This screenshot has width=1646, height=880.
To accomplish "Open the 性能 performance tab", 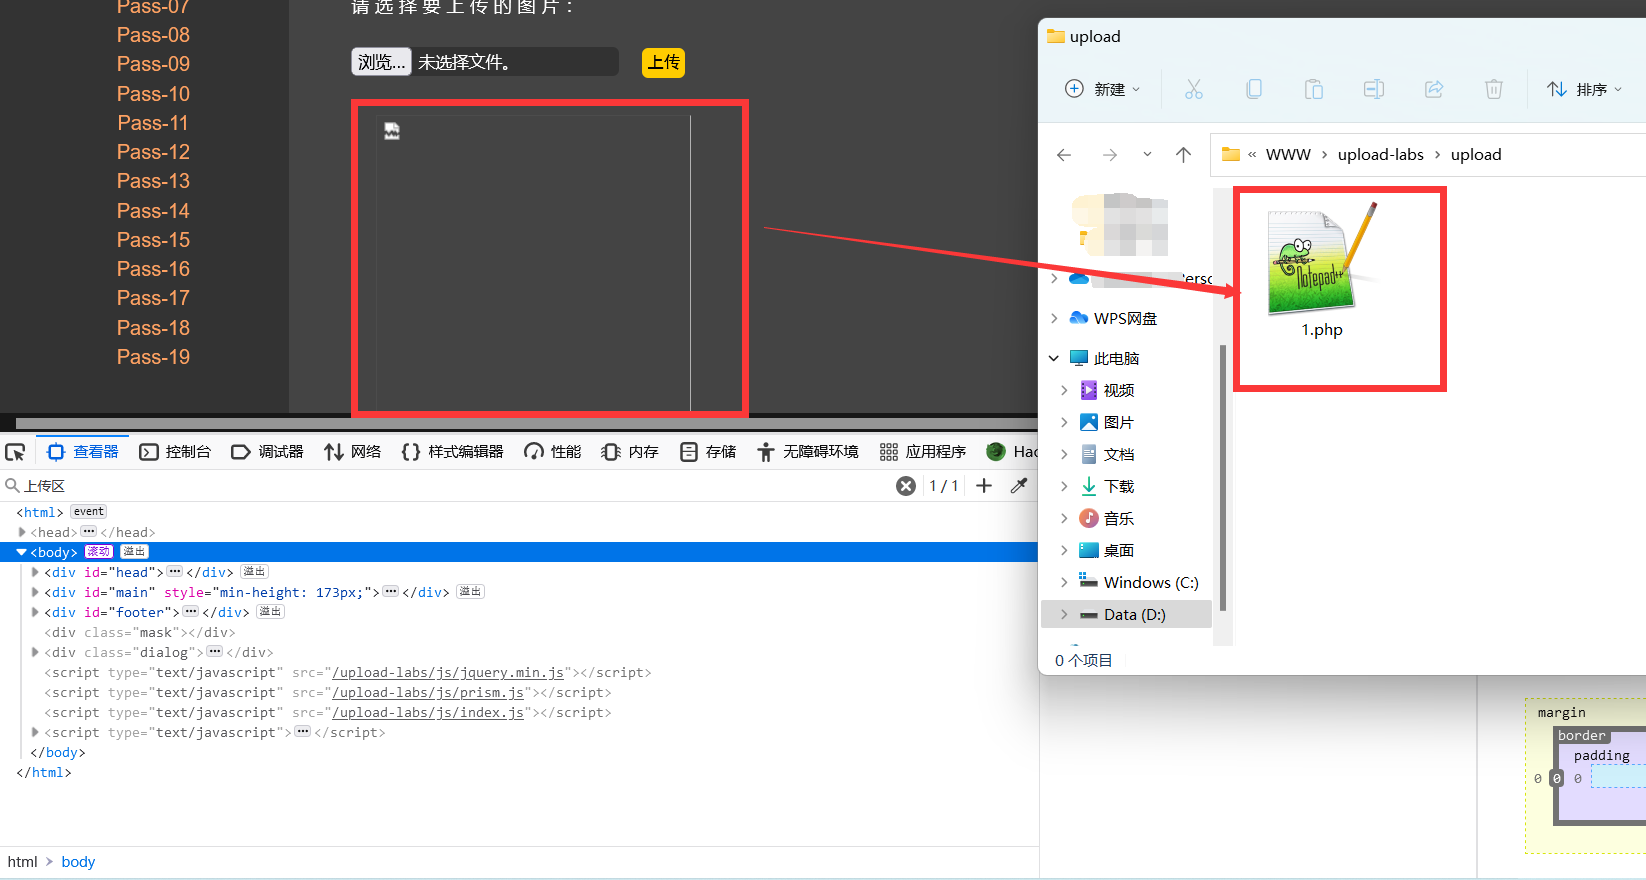I will pyautogui.click(x=552, y=452).
